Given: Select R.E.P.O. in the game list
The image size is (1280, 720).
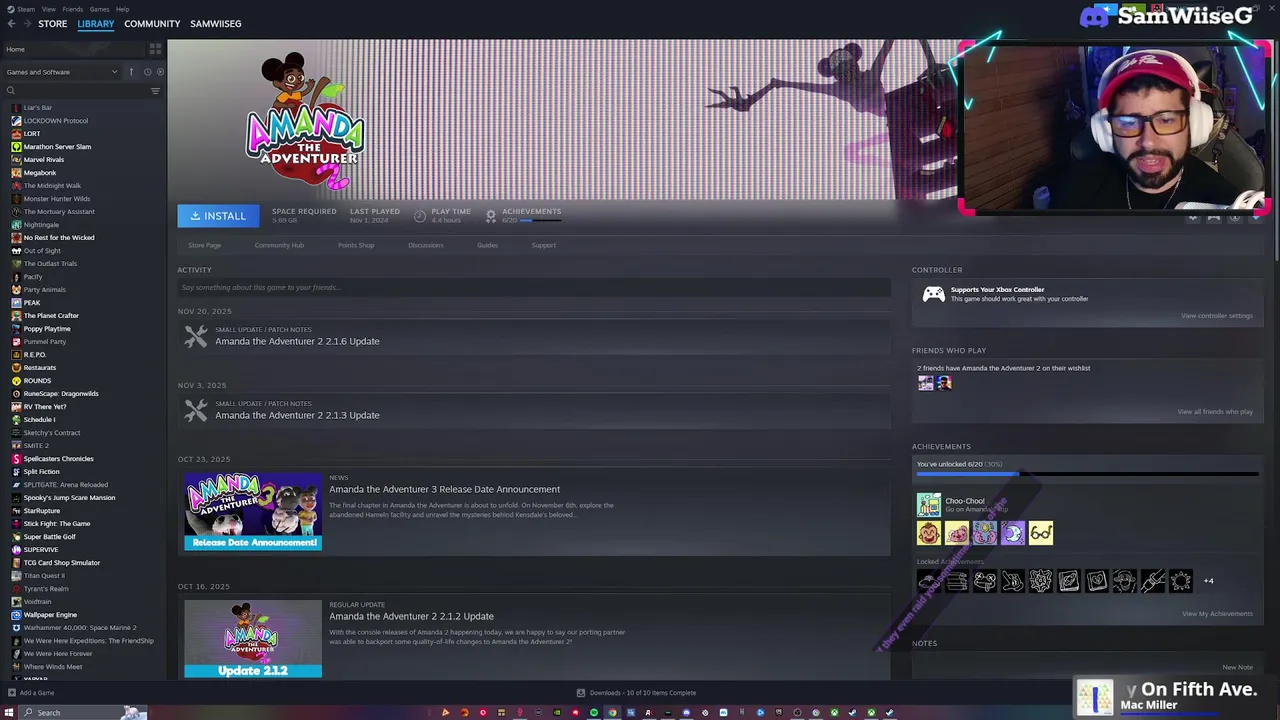Looking at the screenshot, I should click(x=34, y=354).
